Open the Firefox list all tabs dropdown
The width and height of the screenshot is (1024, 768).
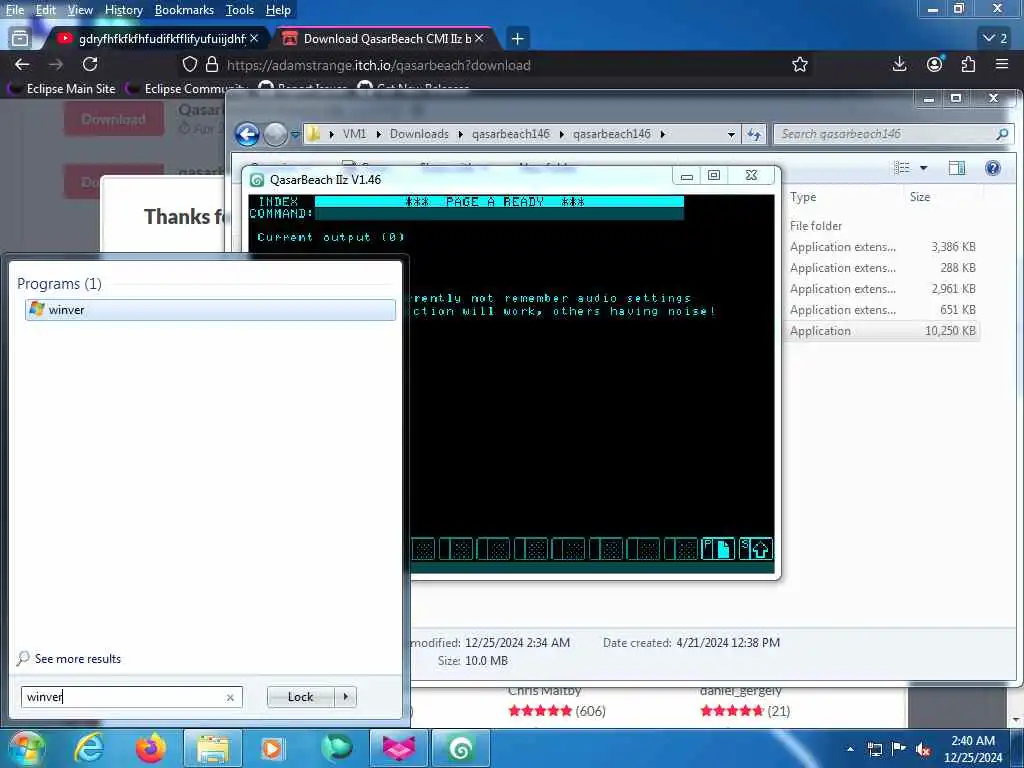[x=995, y=39]
